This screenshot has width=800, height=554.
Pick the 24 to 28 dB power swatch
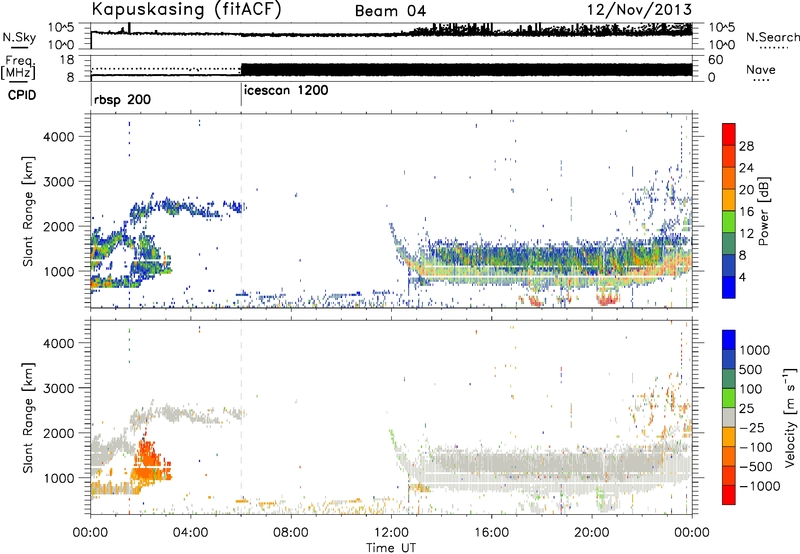click(x=729, y=156)
